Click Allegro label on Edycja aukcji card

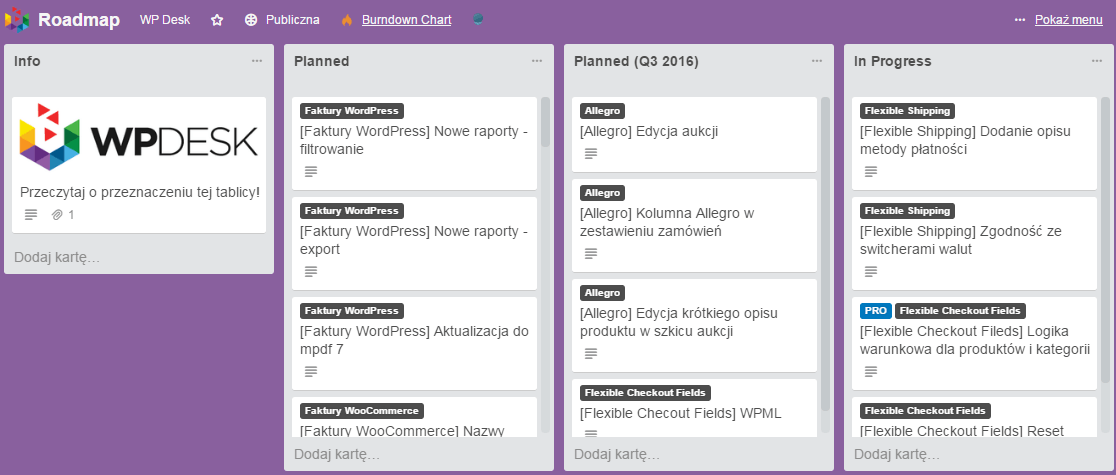[x=603, y=110]
